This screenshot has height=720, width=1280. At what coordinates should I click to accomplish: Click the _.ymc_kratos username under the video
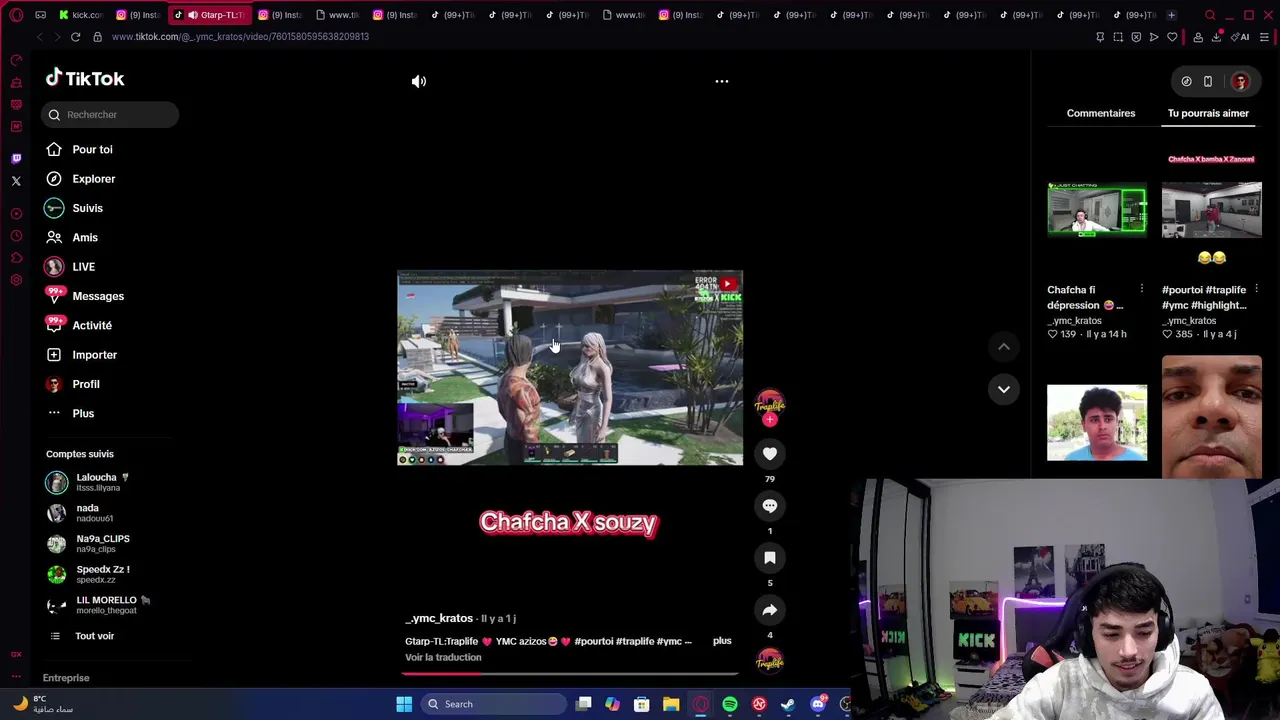click(439, 619)
